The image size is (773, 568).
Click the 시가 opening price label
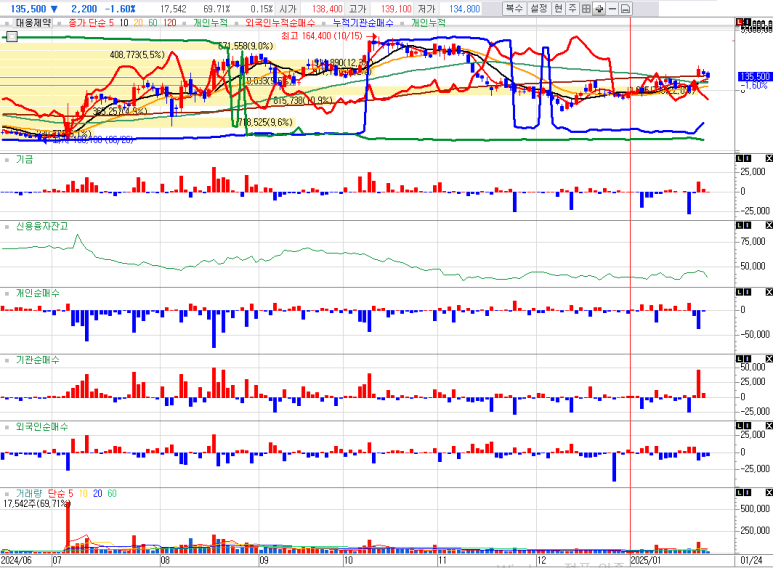[287, 9]
